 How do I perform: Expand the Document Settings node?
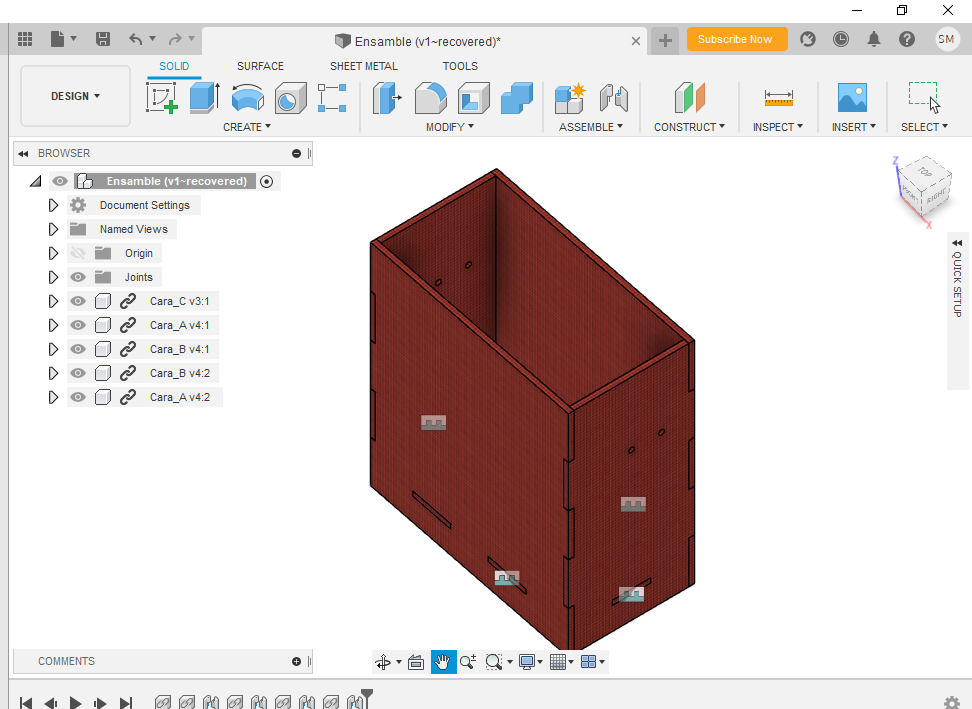(53, 205)
